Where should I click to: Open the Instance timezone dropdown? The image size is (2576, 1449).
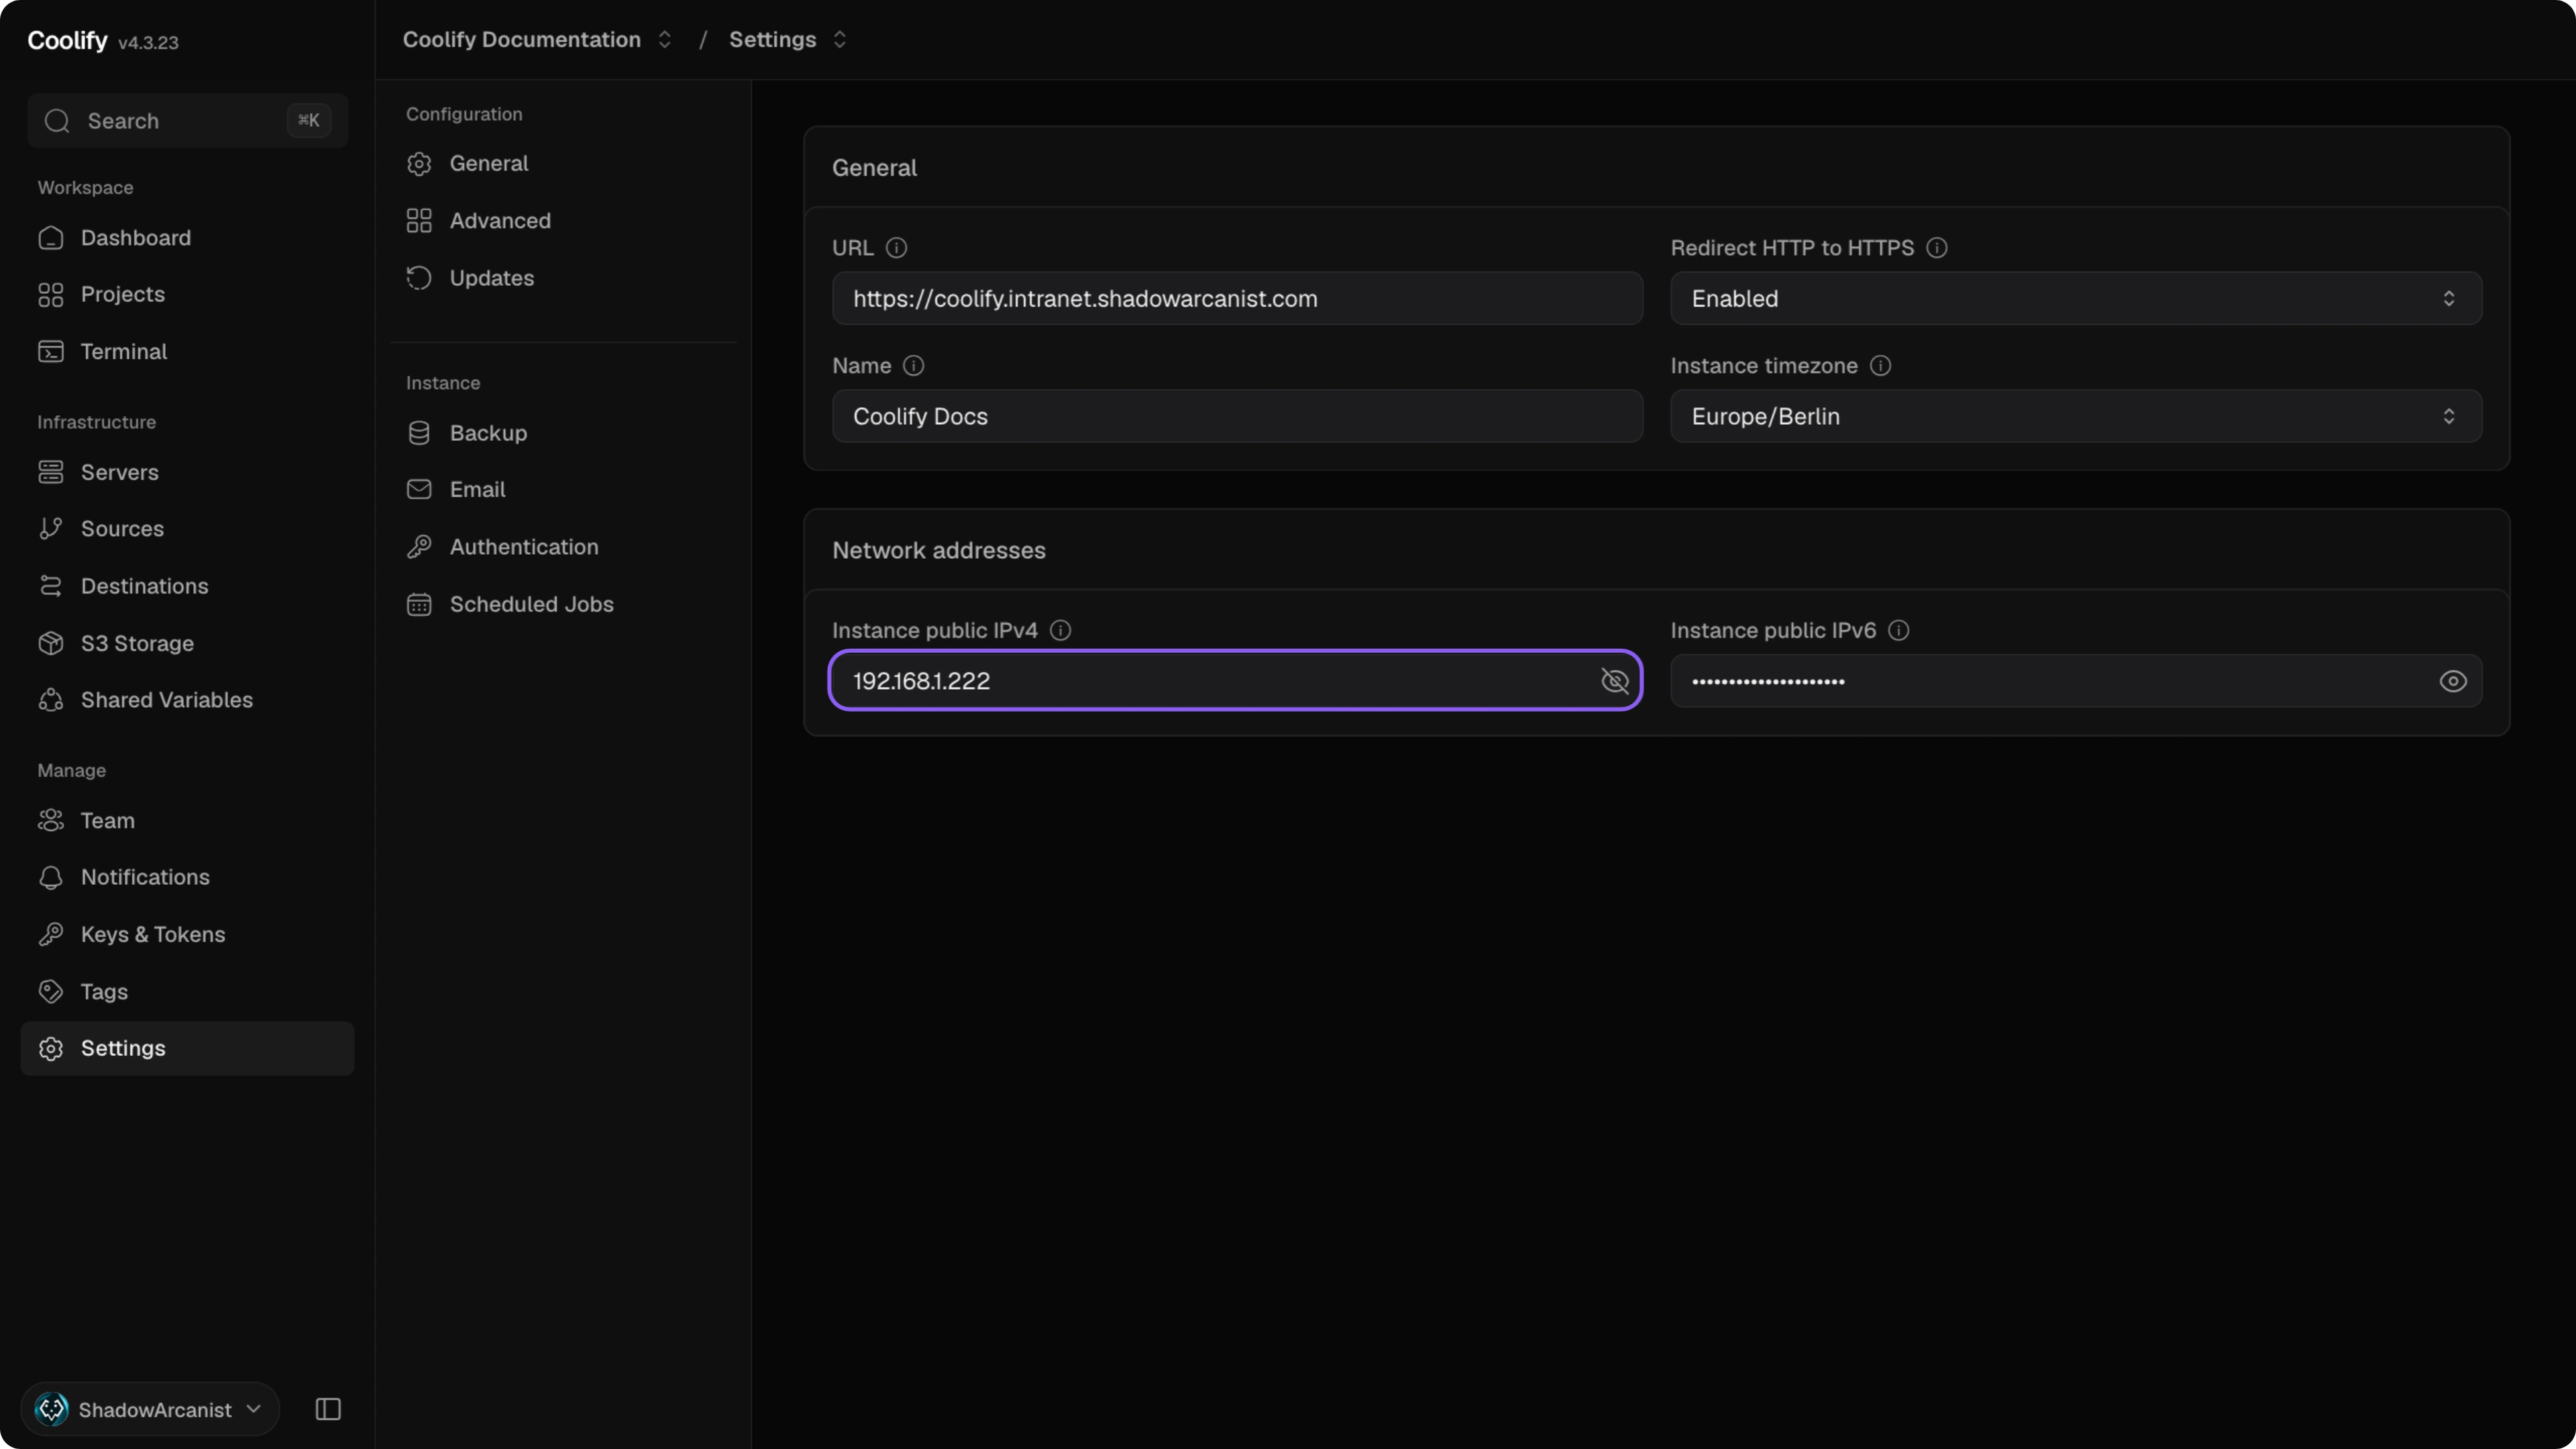click(2076, 416)
